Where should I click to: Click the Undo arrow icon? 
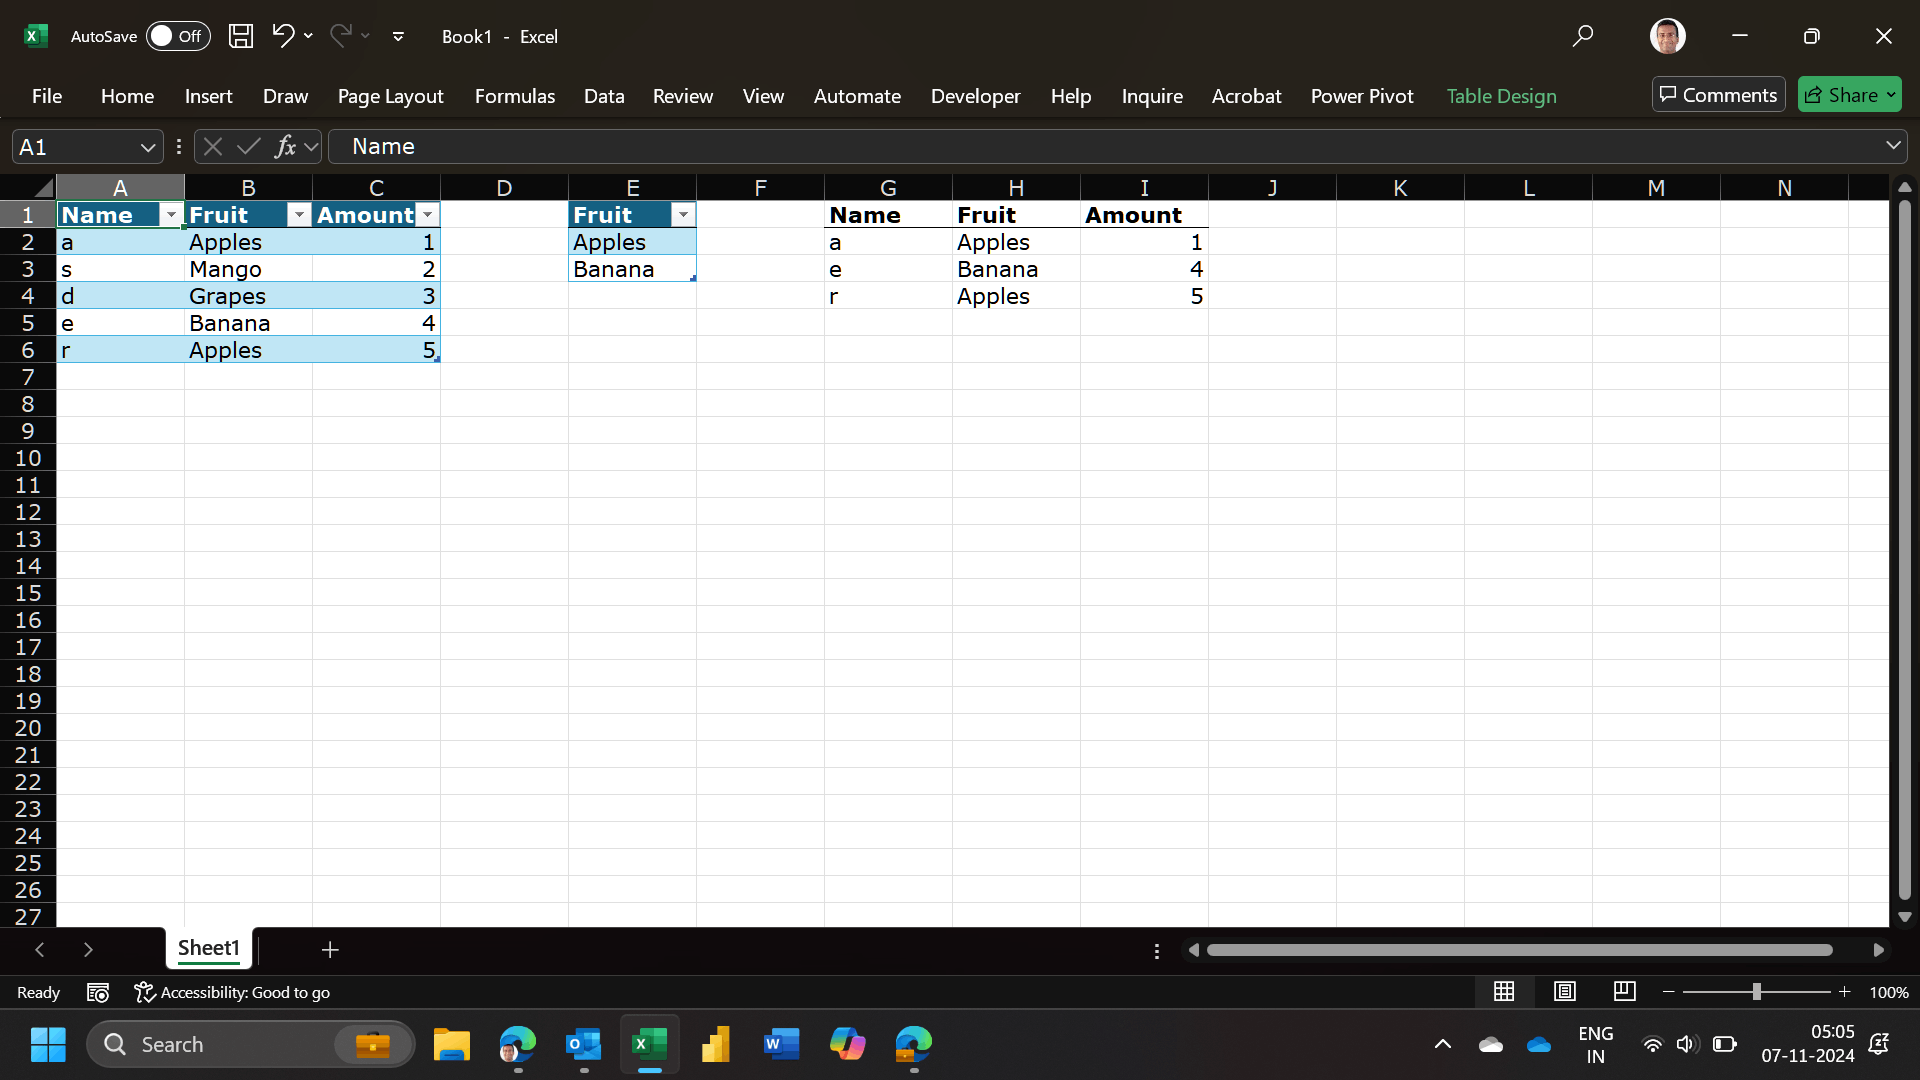[283, 36]
